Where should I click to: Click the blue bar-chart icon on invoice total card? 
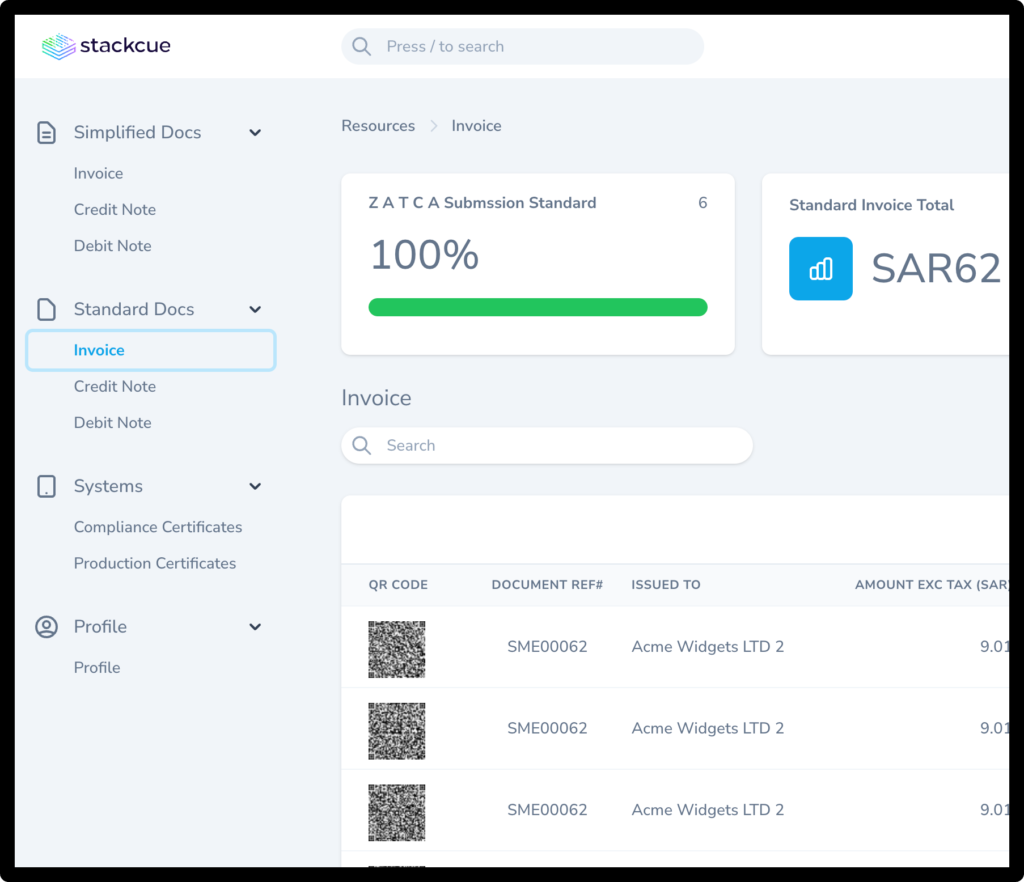(821, 268)
